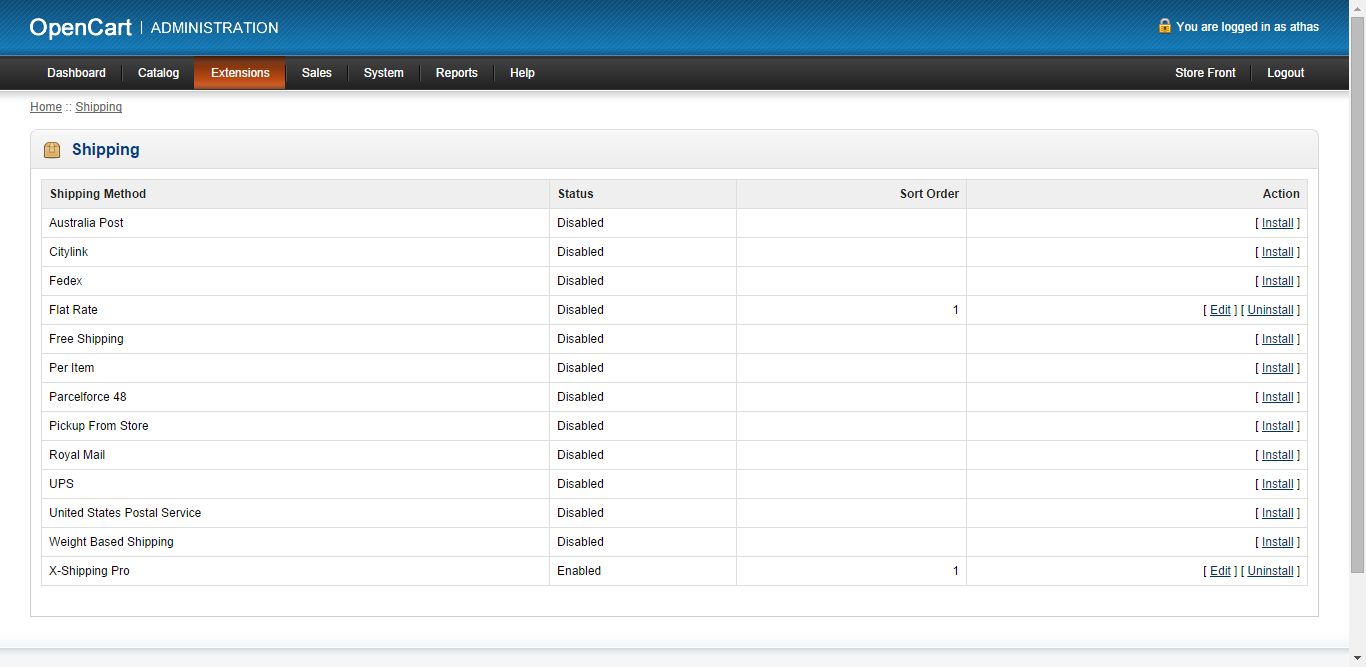Image resolution: width=1366 pixels, height=667 pixels.
Task: Install the Per Item shipping method
Action: pyautogui.click(x=1278, y=368)
